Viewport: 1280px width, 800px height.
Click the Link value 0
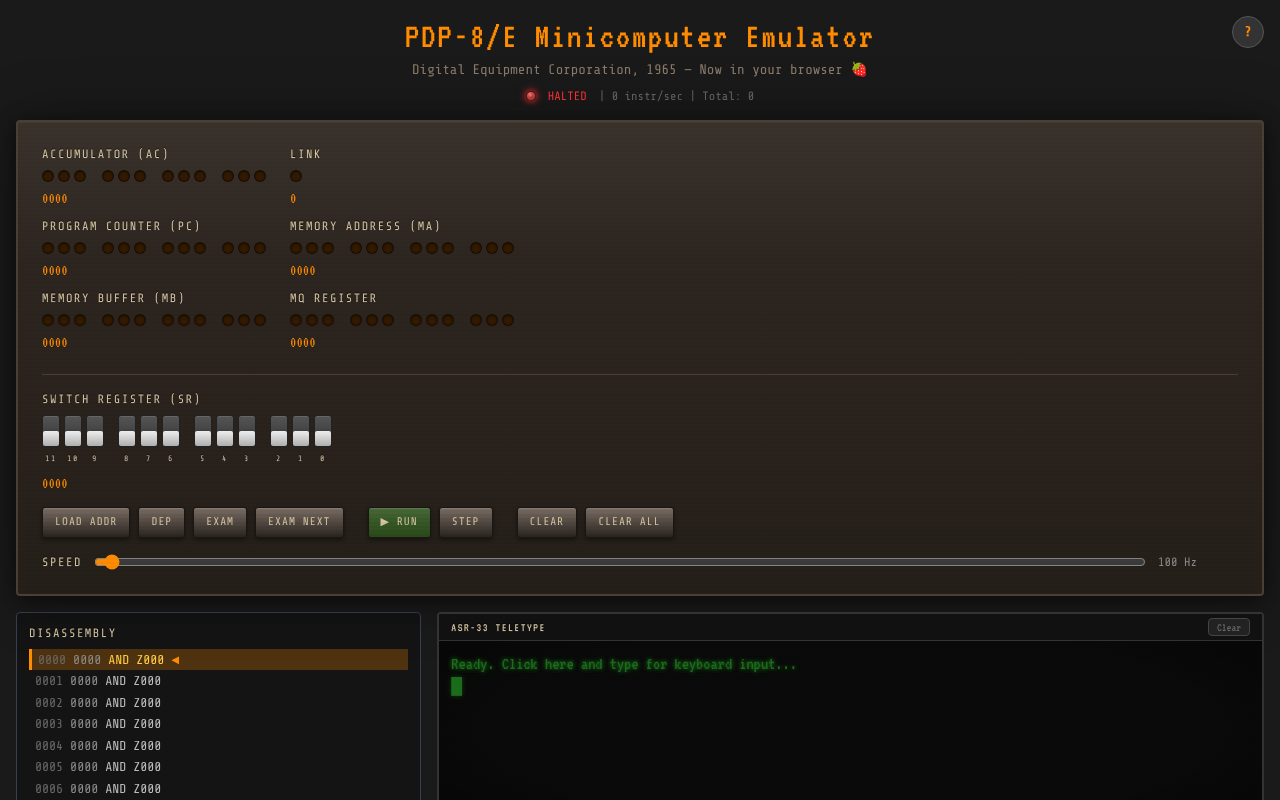(x=293, y=199)
